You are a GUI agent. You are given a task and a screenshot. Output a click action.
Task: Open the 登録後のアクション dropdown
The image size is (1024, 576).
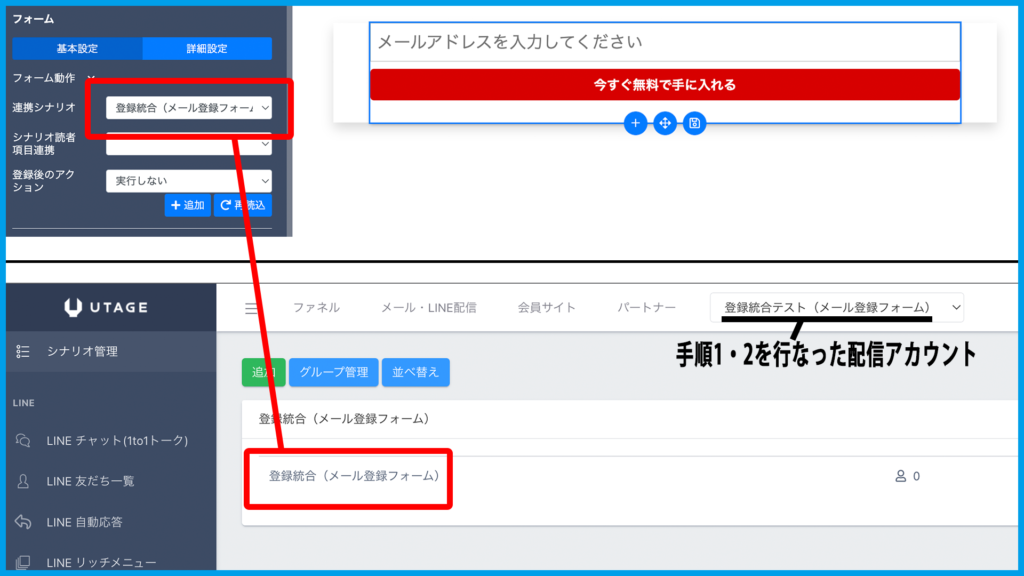coord(188,181)
